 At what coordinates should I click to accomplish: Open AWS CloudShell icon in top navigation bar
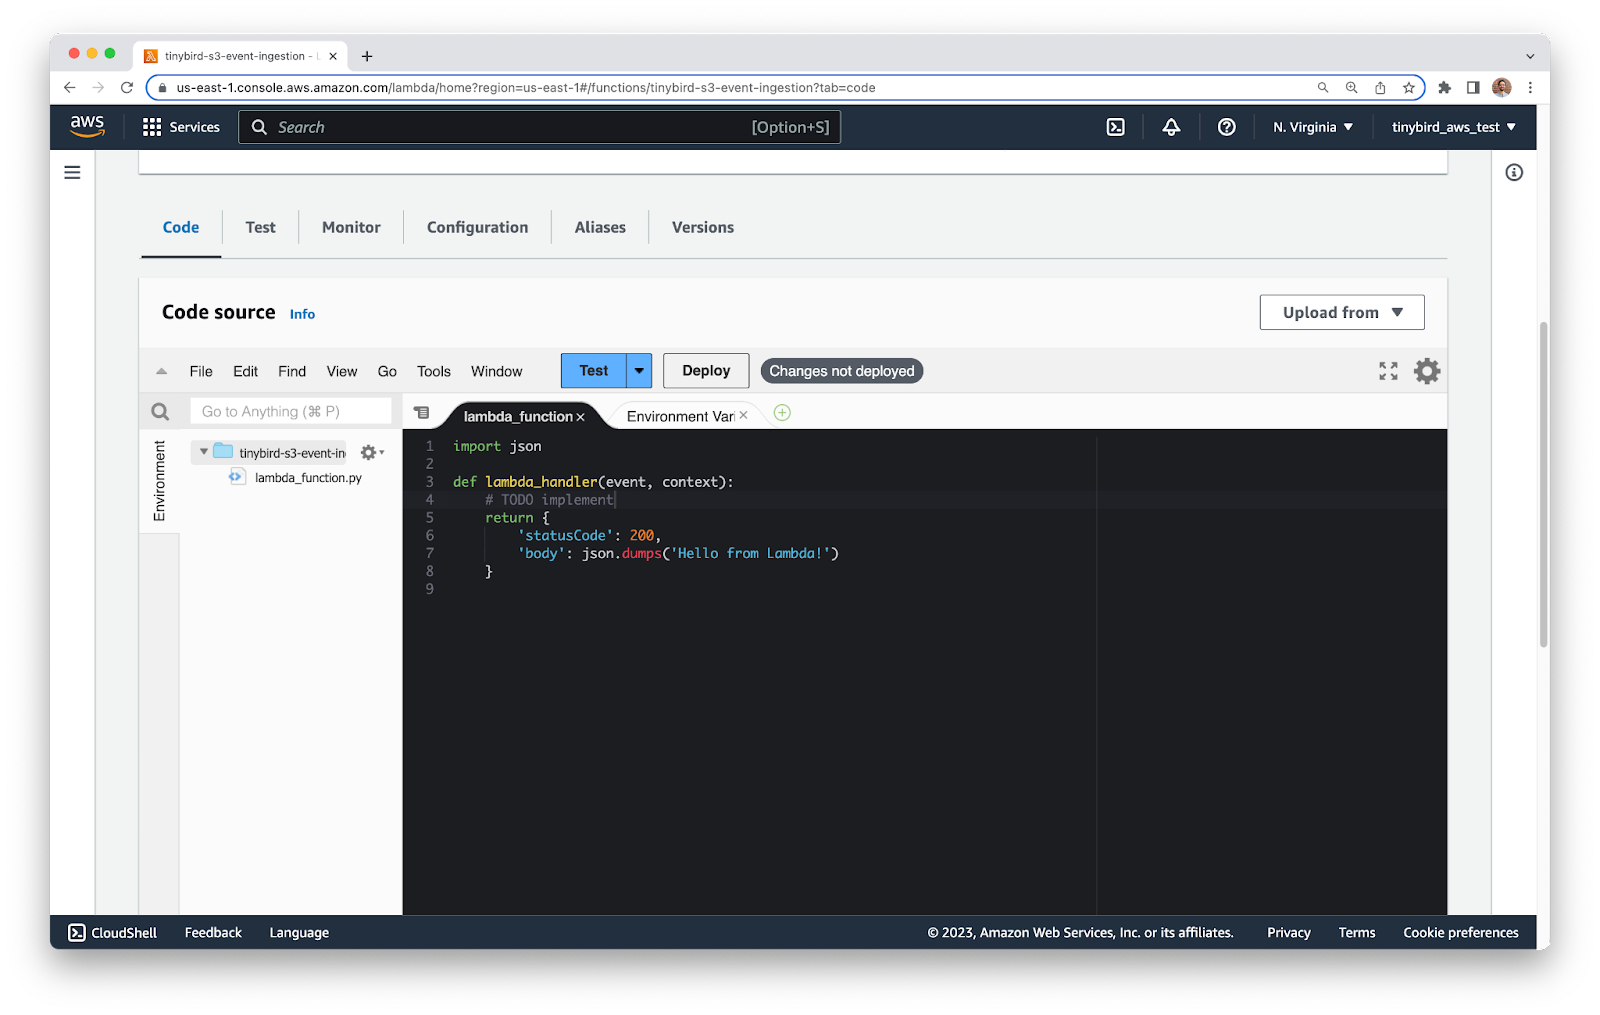pos(1115,127)
